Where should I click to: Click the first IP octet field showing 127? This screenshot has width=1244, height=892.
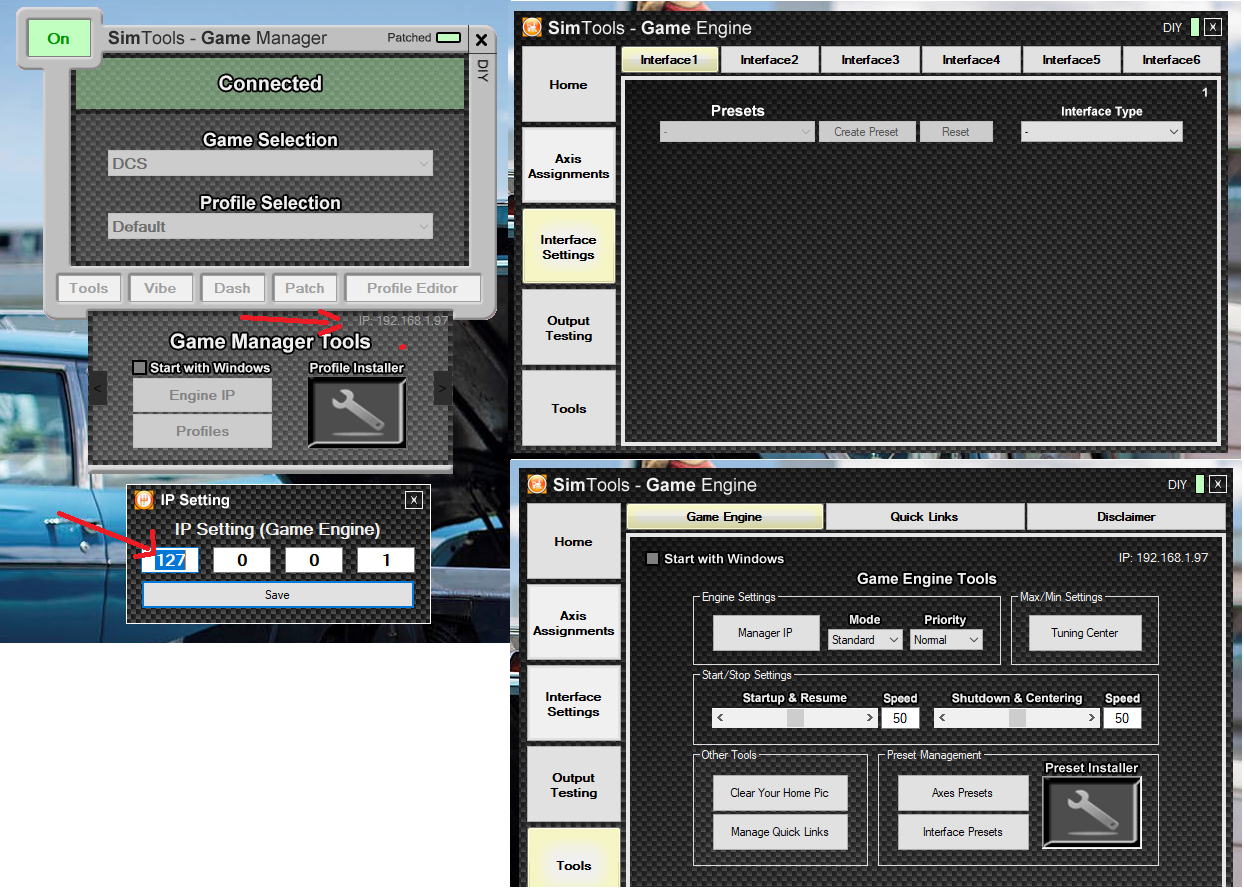[170, 560]
